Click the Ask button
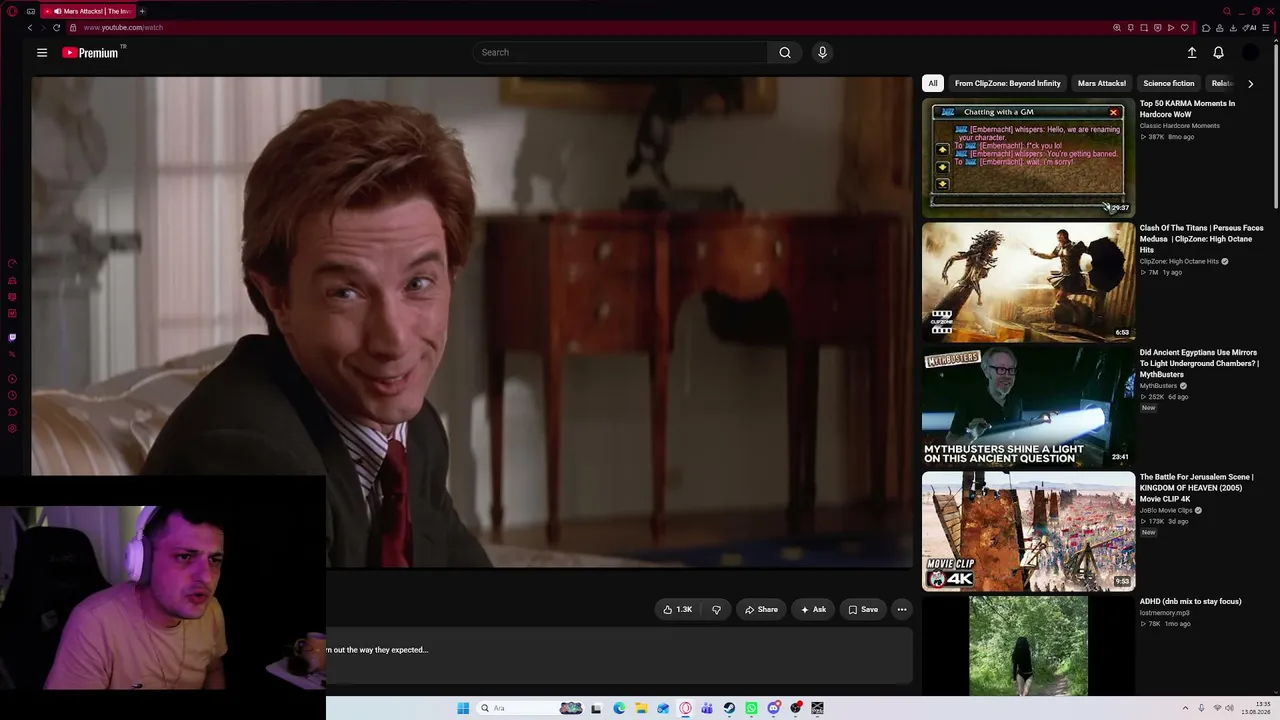The height and width of the screenshot is (720, 1280). point(813,610)
